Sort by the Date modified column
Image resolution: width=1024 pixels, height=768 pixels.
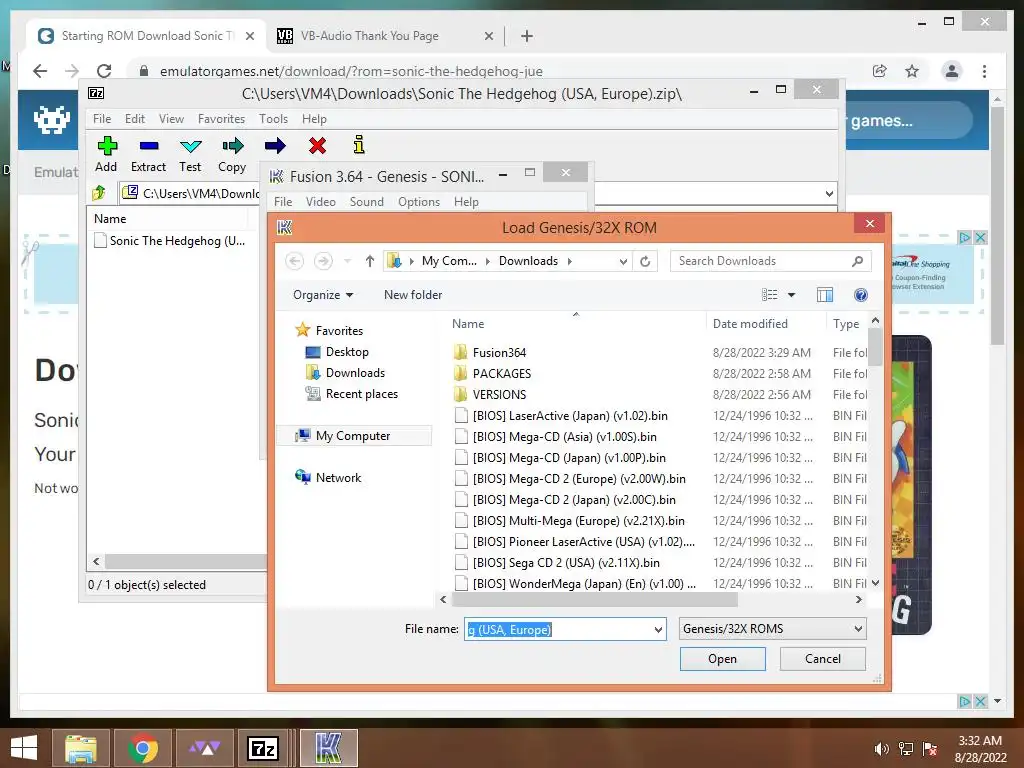point(750,324)
